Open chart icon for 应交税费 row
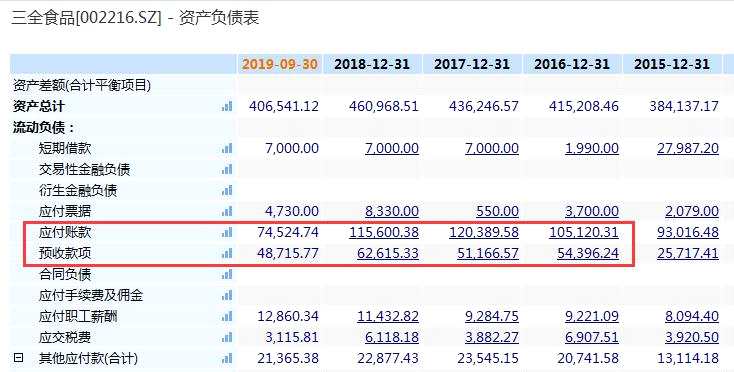Image resolution: width=734 pixels, height=372 pixels. click(227, 338)
